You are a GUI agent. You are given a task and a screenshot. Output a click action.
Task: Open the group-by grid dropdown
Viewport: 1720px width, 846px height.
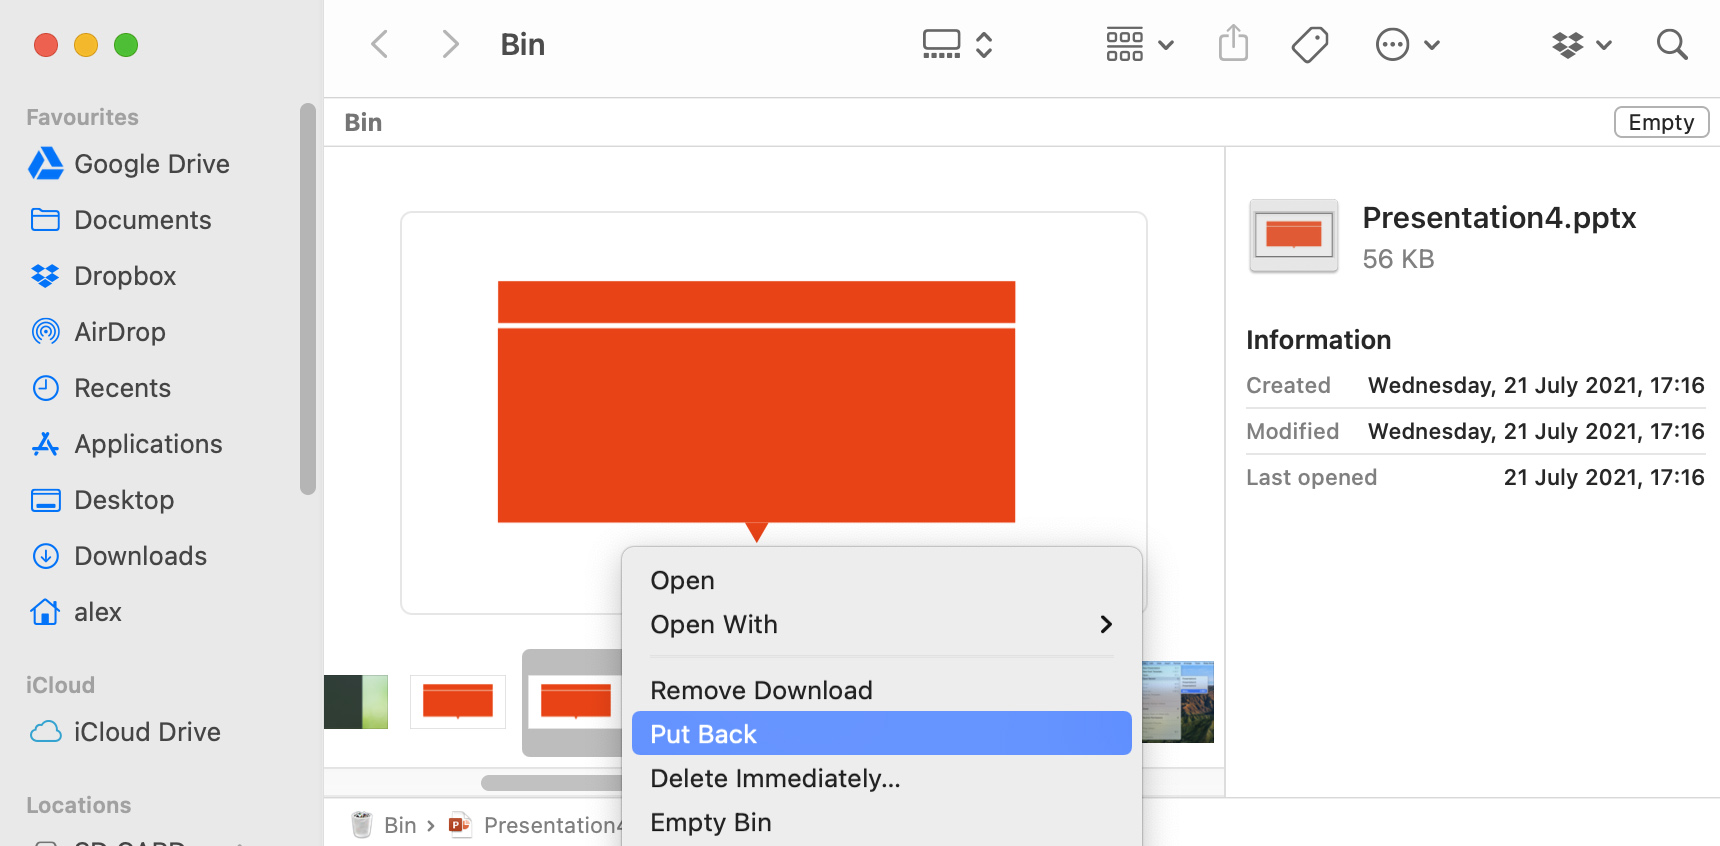click(x=1139, y=44)
